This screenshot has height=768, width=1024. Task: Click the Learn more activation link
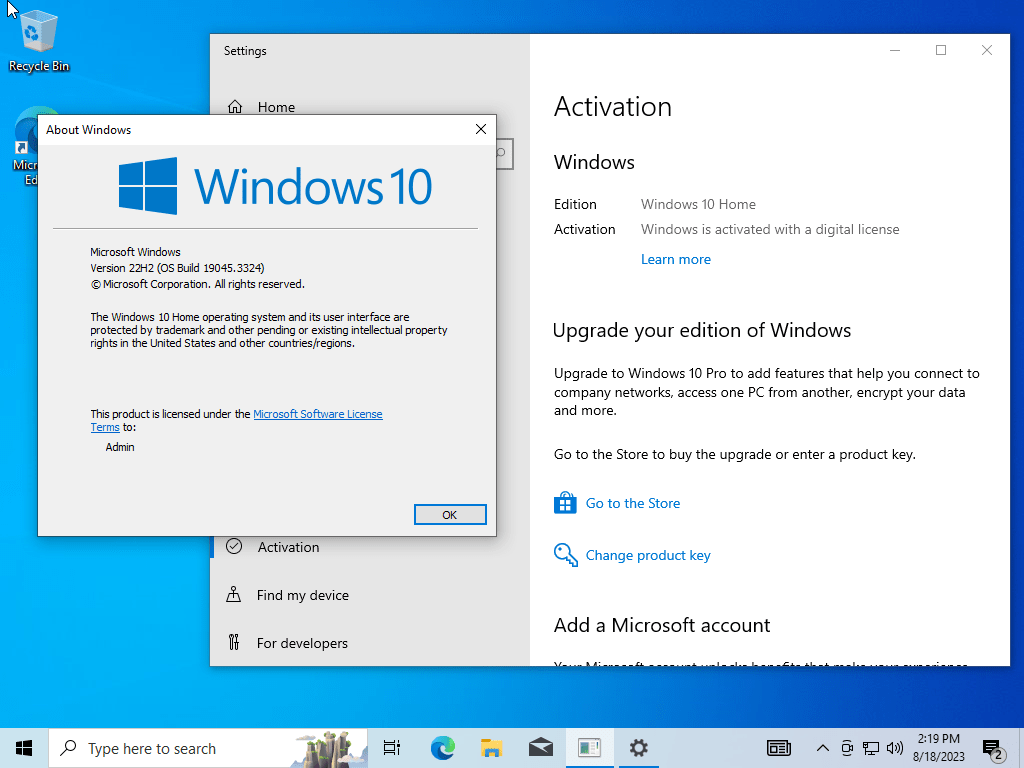click(675, 259)
